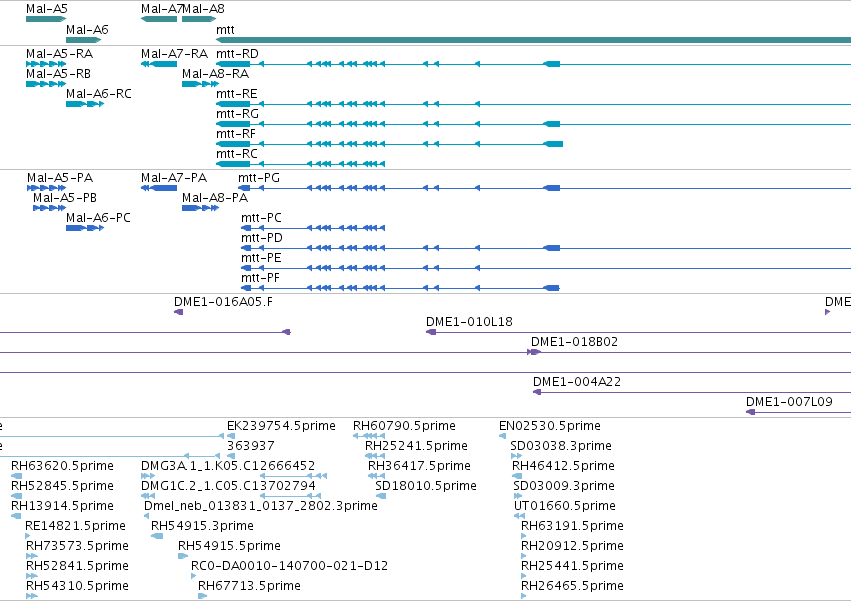Select the mtt gene track
Viewport: 851px width, 601px height.
534,40
